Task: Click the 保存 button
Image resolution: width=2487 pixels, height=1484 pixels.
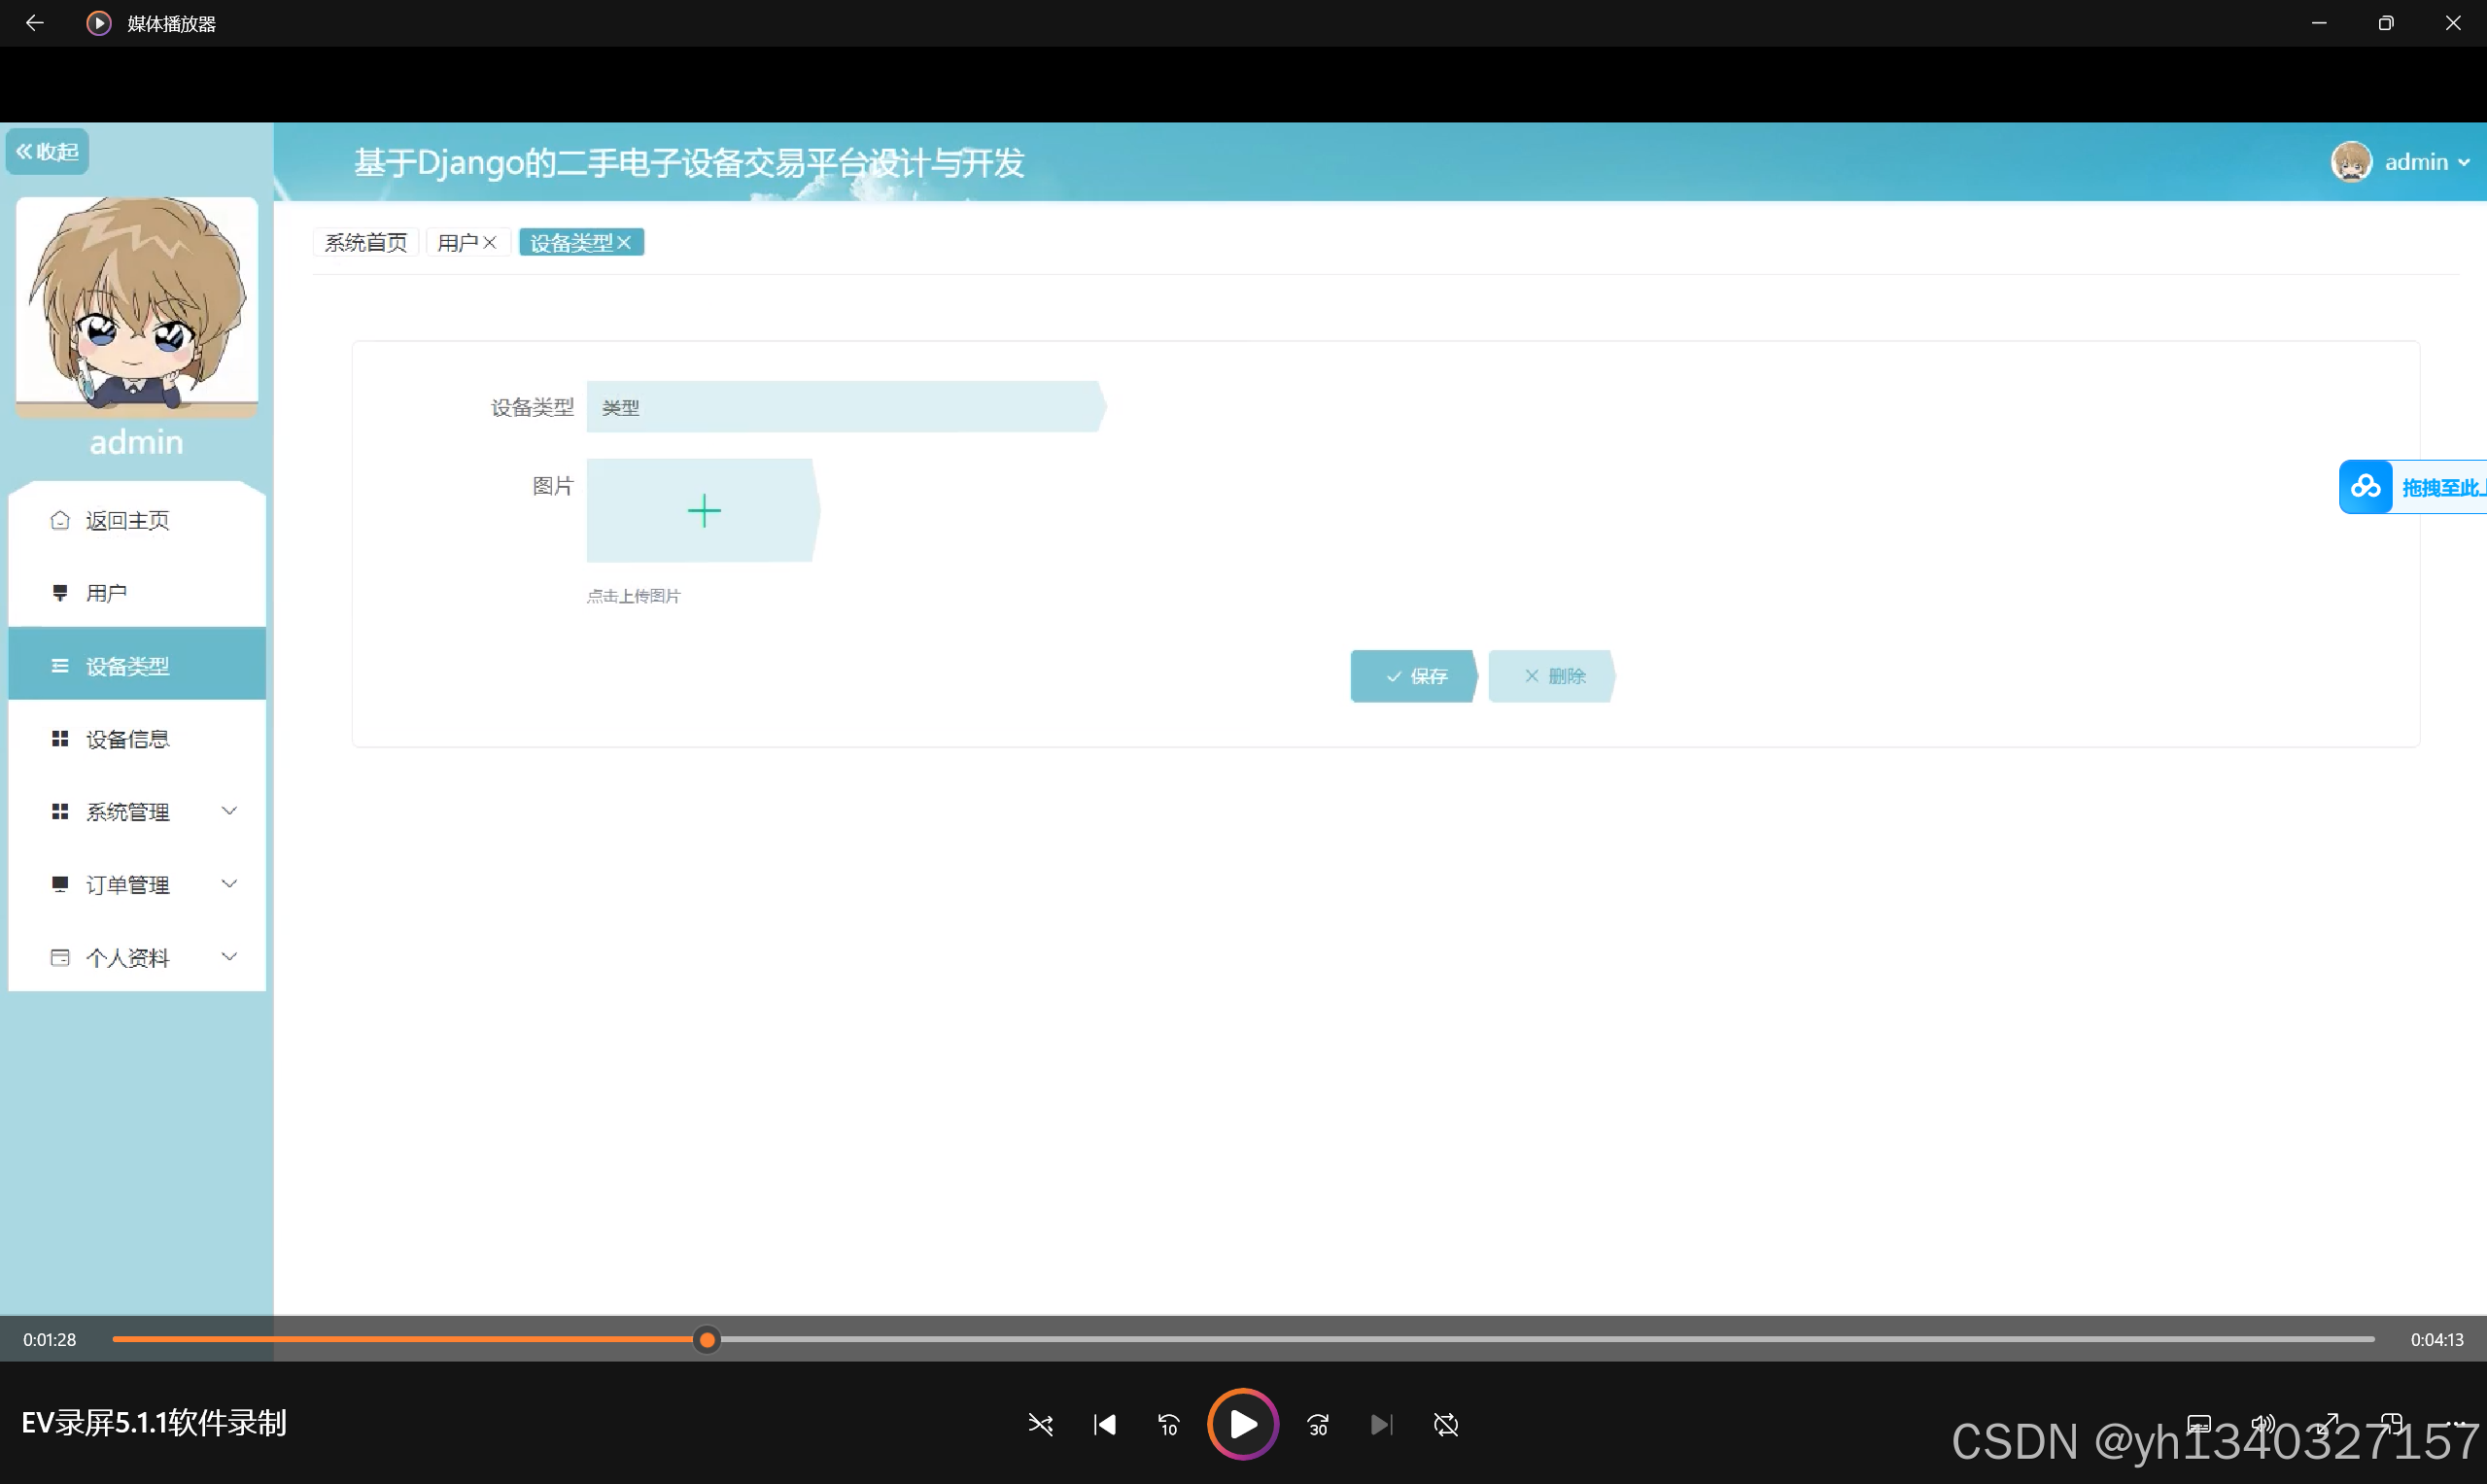Action: pos(1415,676)
